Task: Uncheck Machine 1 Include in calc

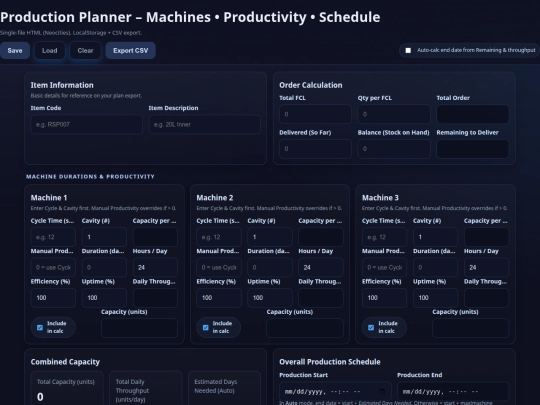Action: click(x=40, y=328)
